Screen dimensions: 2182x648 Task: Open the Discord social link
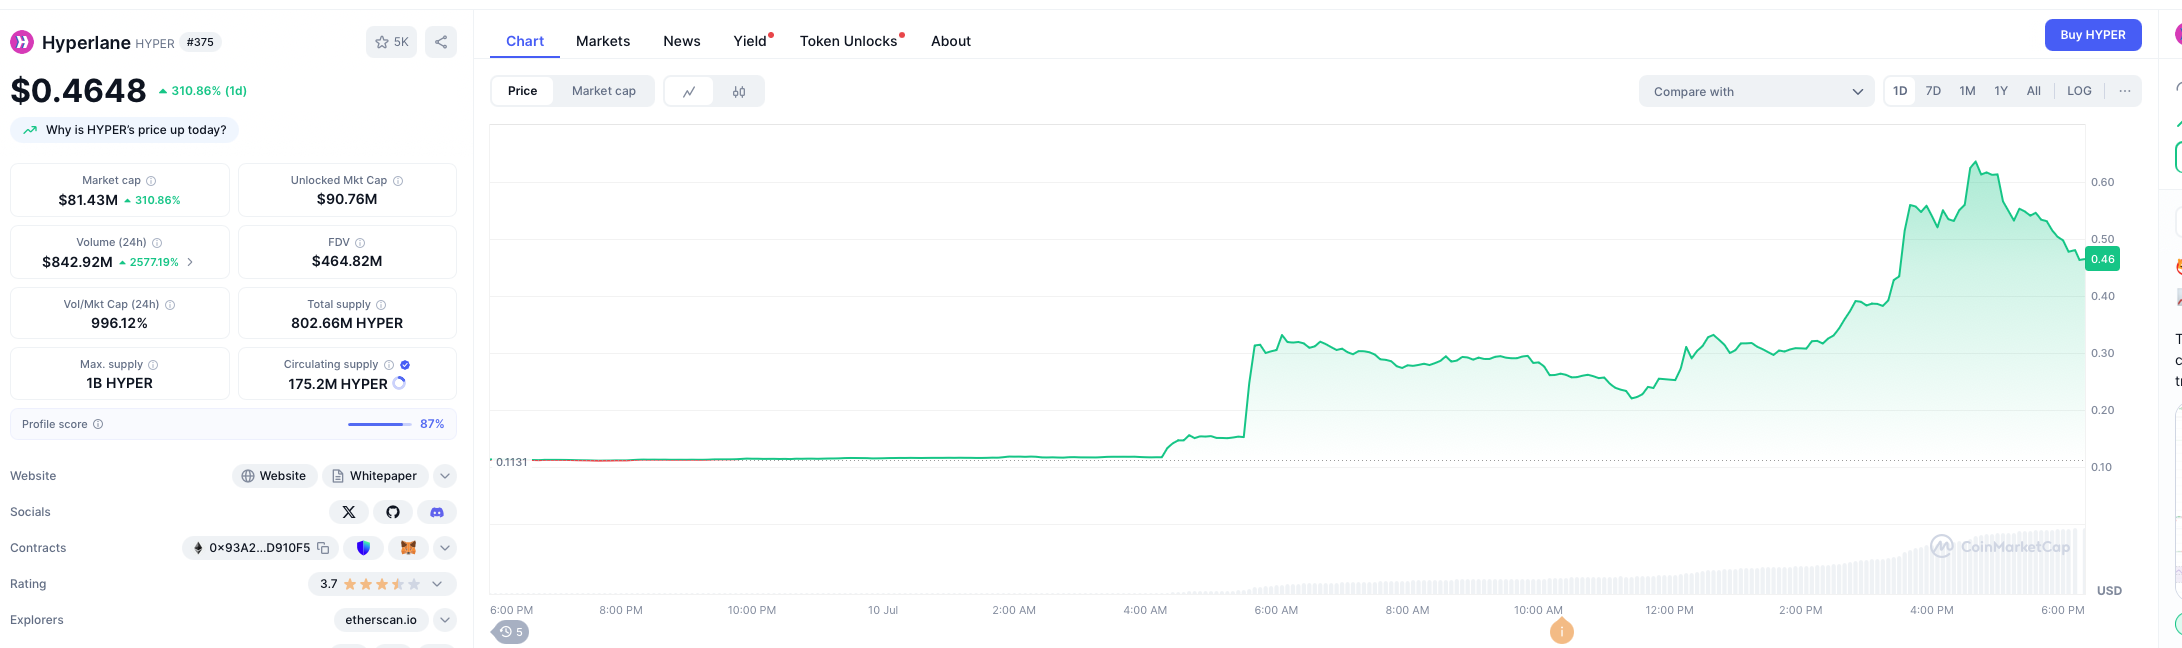(437, 512)
